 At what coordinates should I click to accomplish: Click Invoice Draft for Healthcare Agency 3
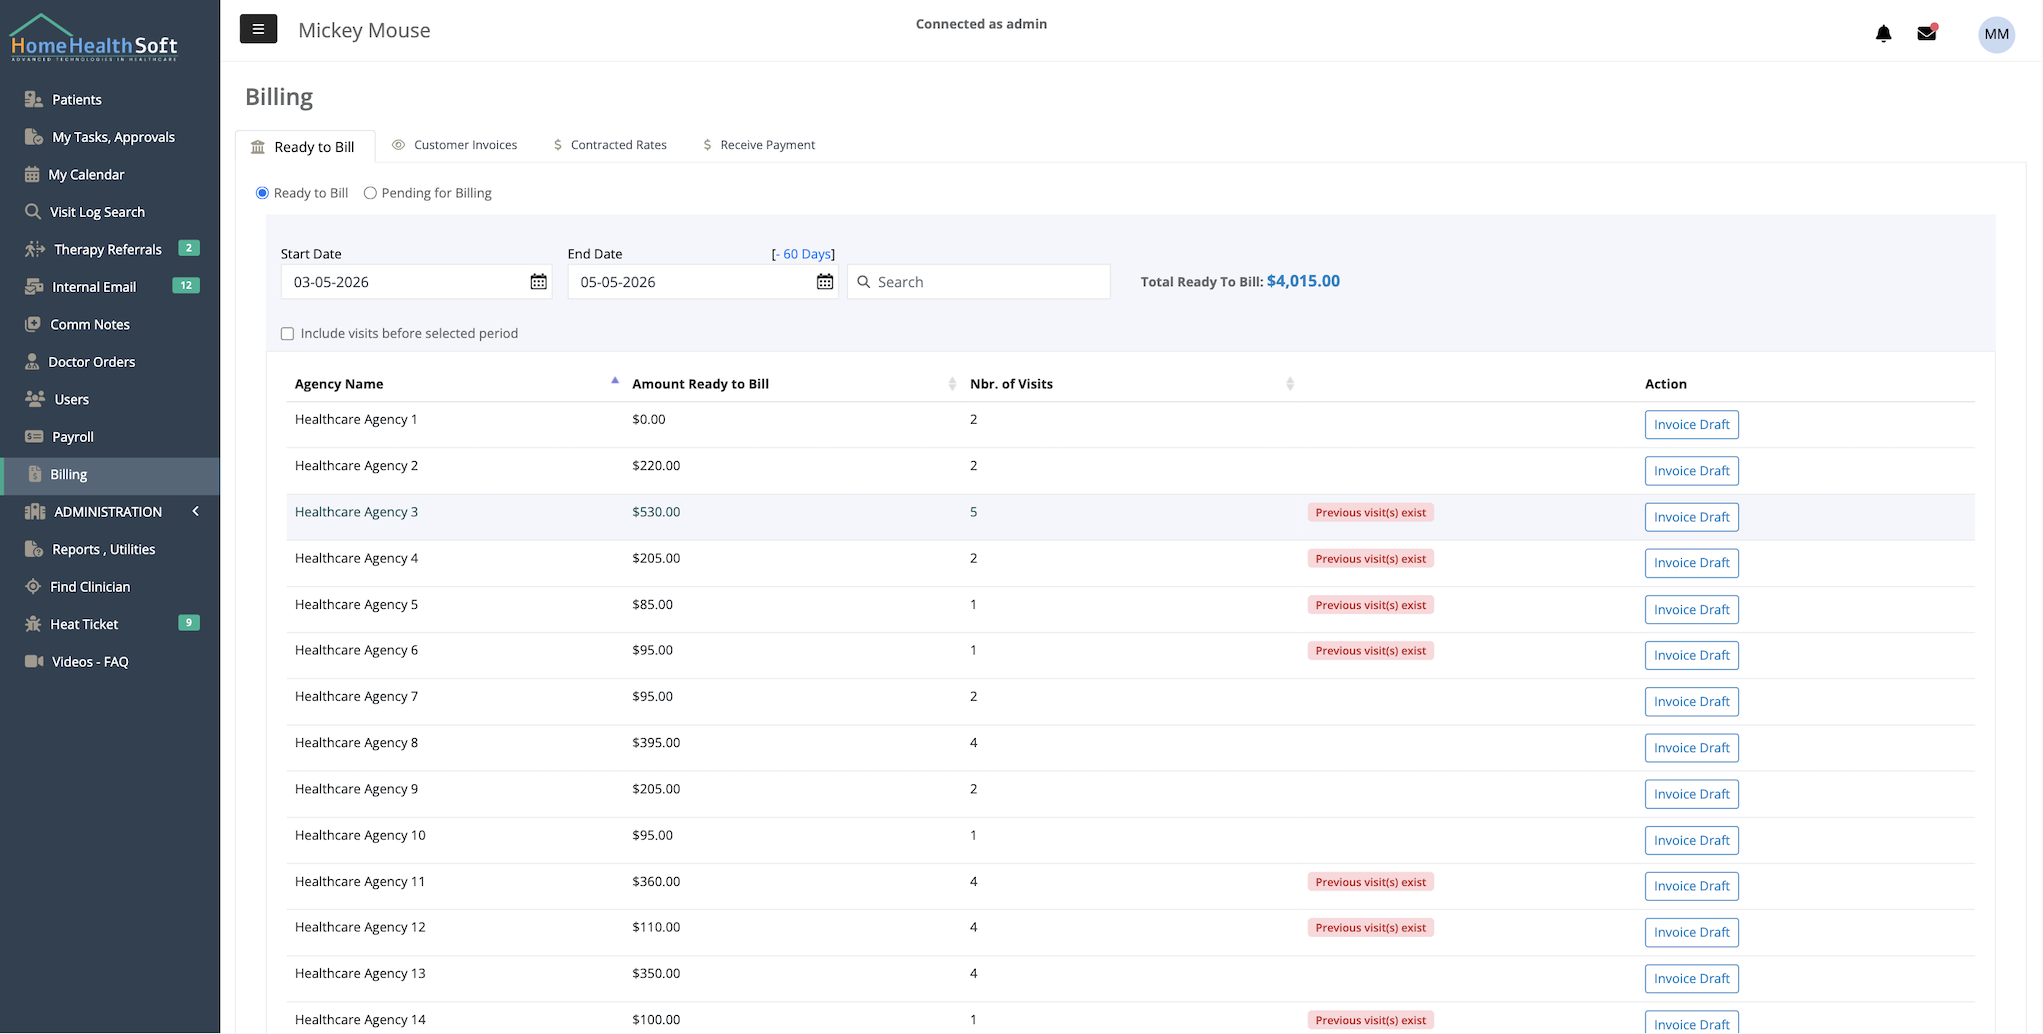[1691, 517]
